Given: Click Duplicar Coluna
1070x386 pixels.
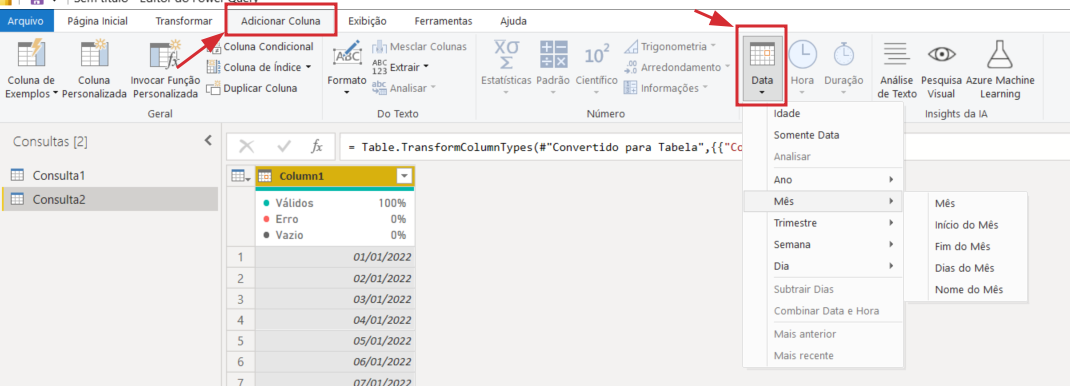Looking at the screenshot, I should [x=252, y=88].
